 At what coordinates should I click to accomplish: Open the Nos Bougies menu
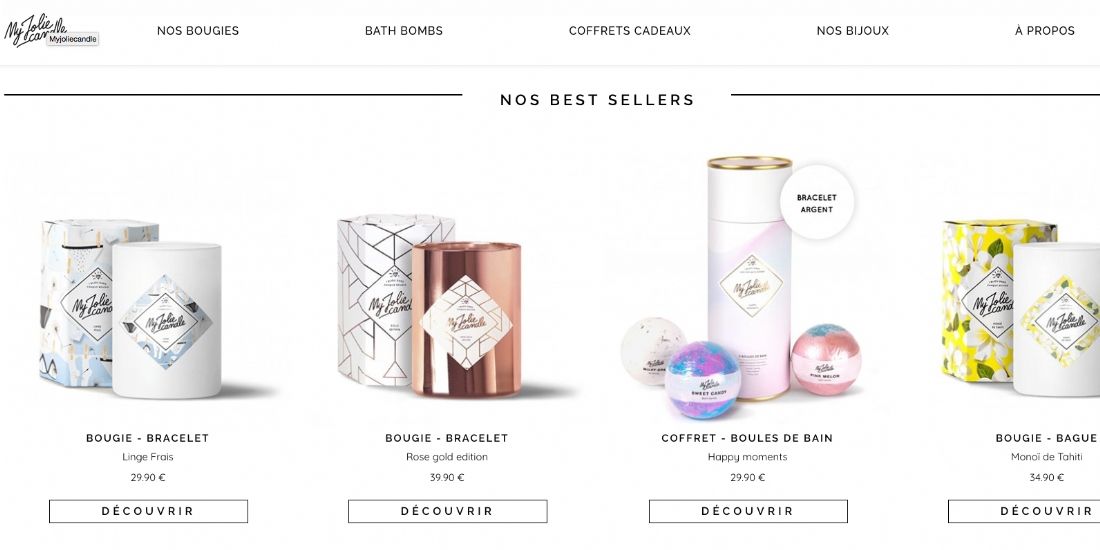[198, 31]
